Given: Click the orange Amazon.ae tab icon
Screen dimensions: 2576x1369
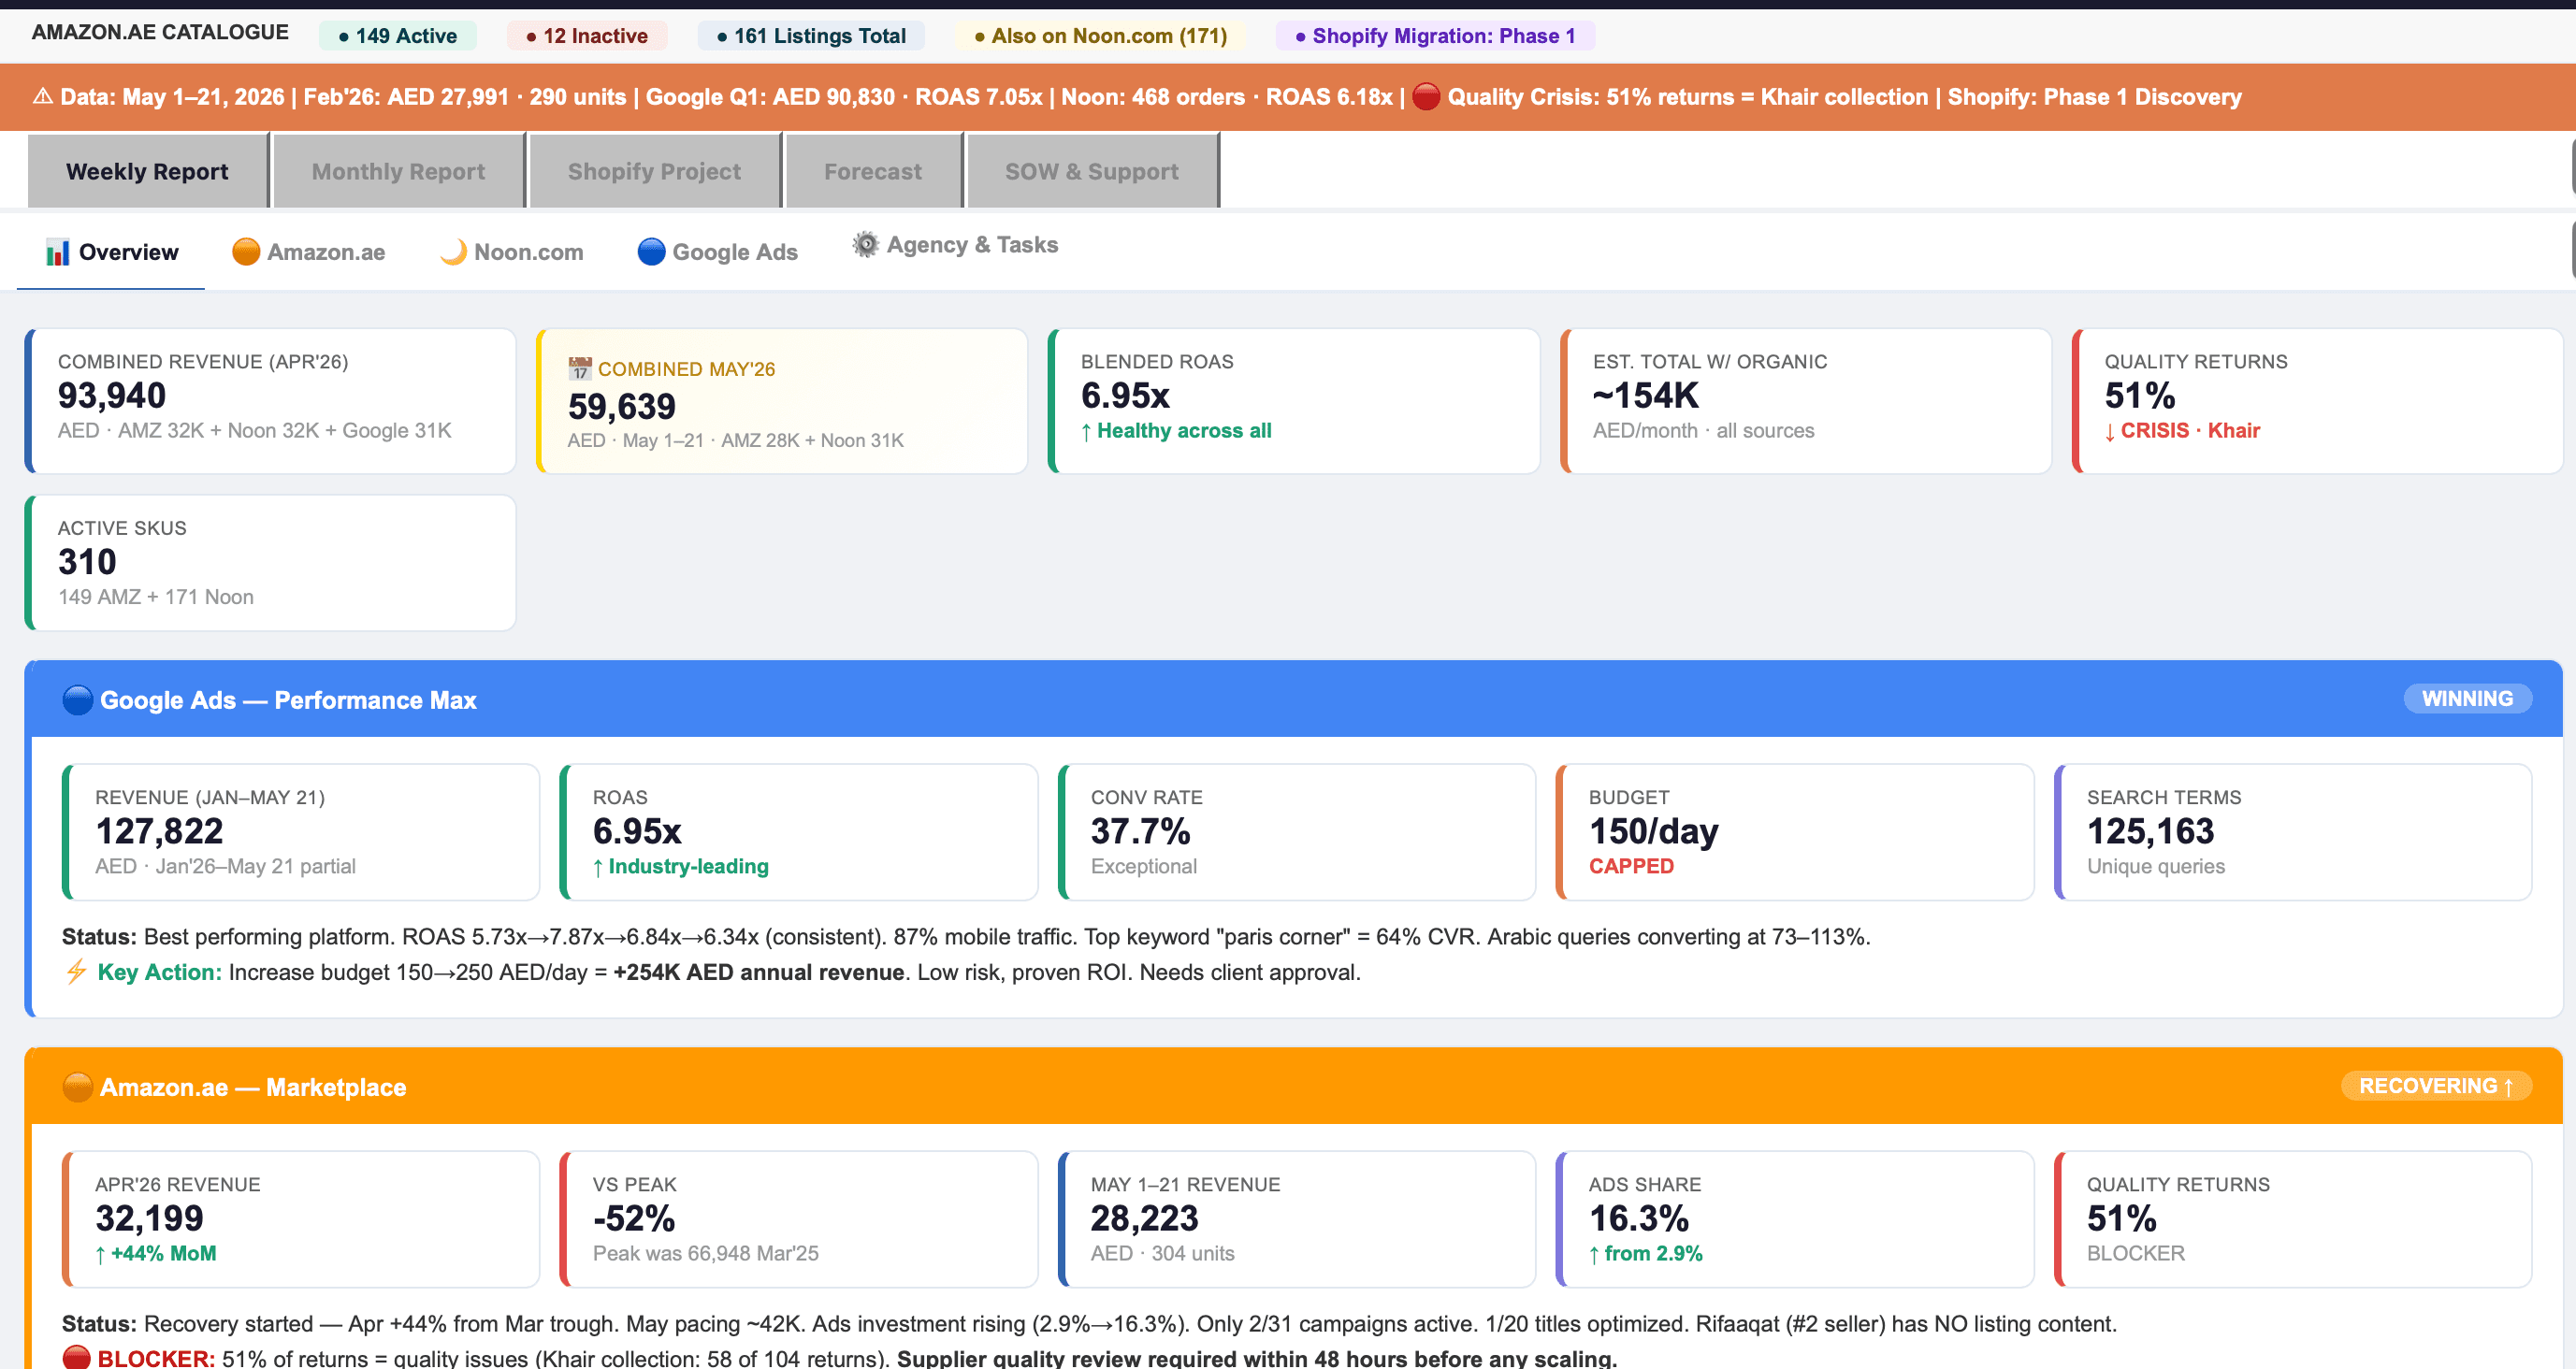Looking at the screenshot, I should point(246,252).
